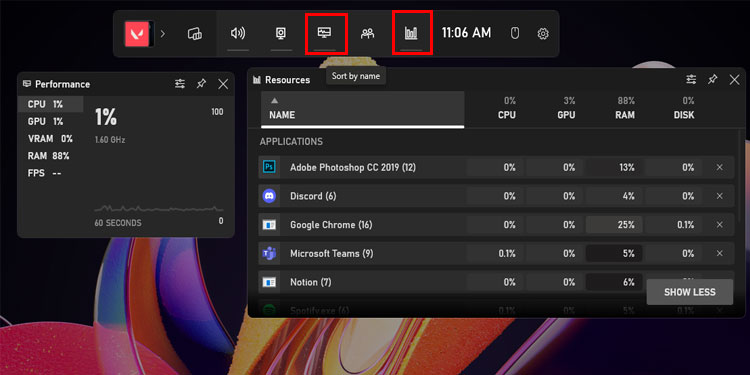Pin the Performance widget
Image resolution: width=750 pixels, height=375 pixels.
[201, 84]
